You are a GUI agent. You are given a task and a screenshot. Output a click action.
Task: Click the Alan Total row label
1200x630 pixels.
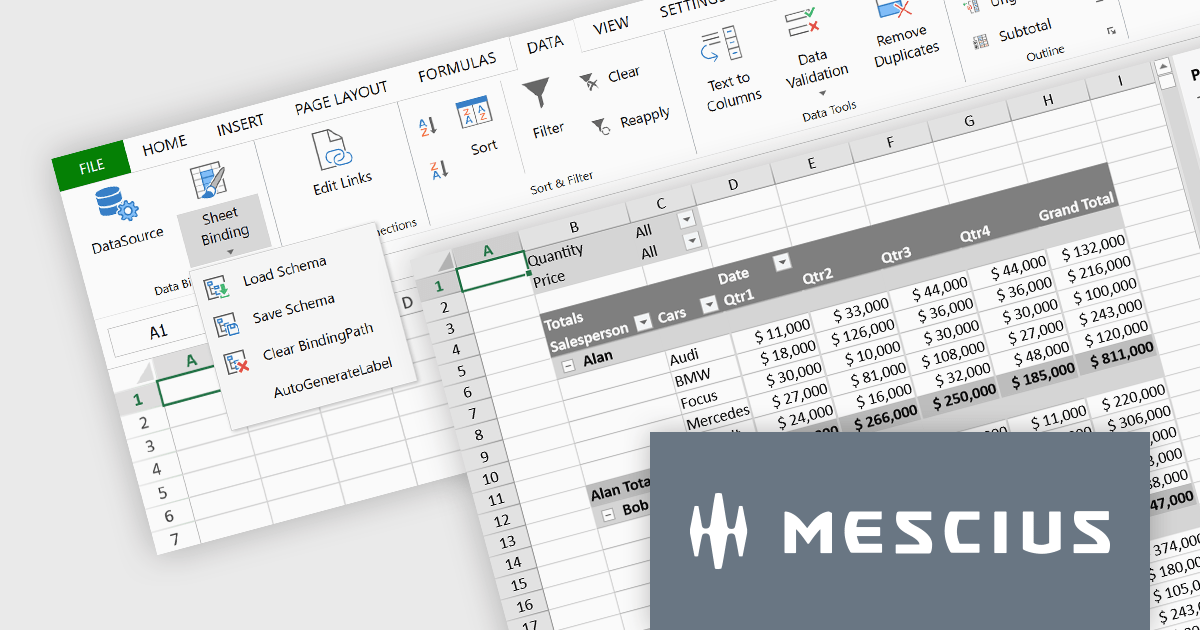(x=620, y=489)
